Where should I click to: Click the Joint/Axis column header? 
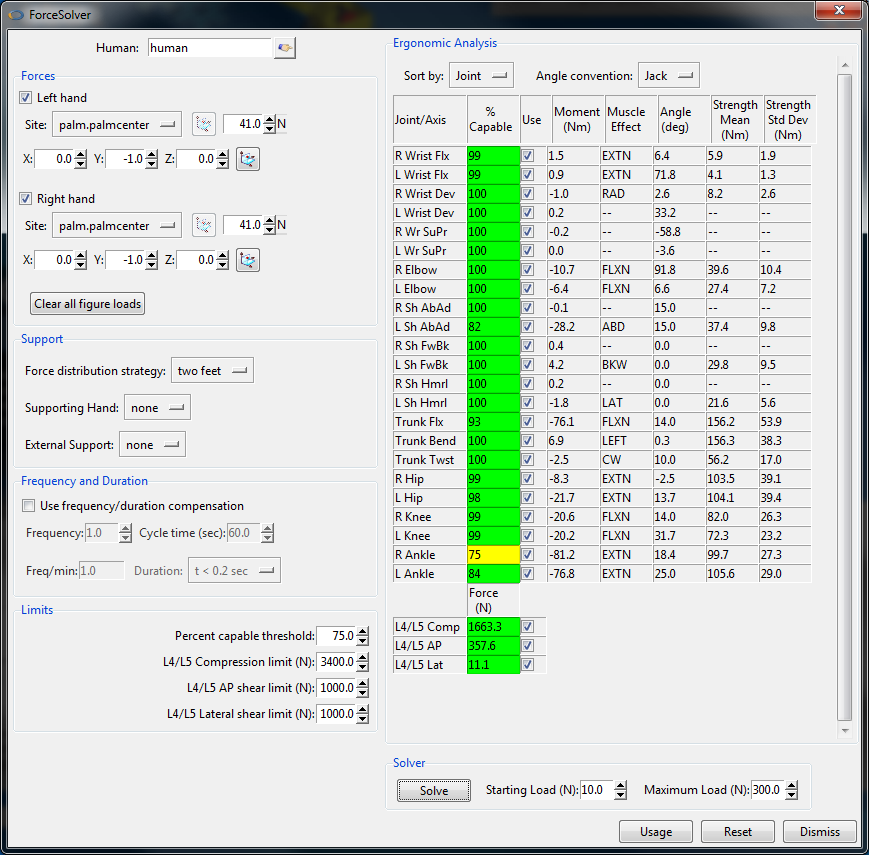(430, 120)
